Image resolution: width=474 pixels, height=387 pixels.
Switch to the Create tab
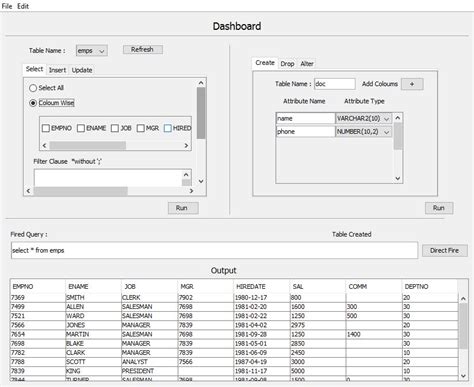pyautogui.click(x=265, y=63)
